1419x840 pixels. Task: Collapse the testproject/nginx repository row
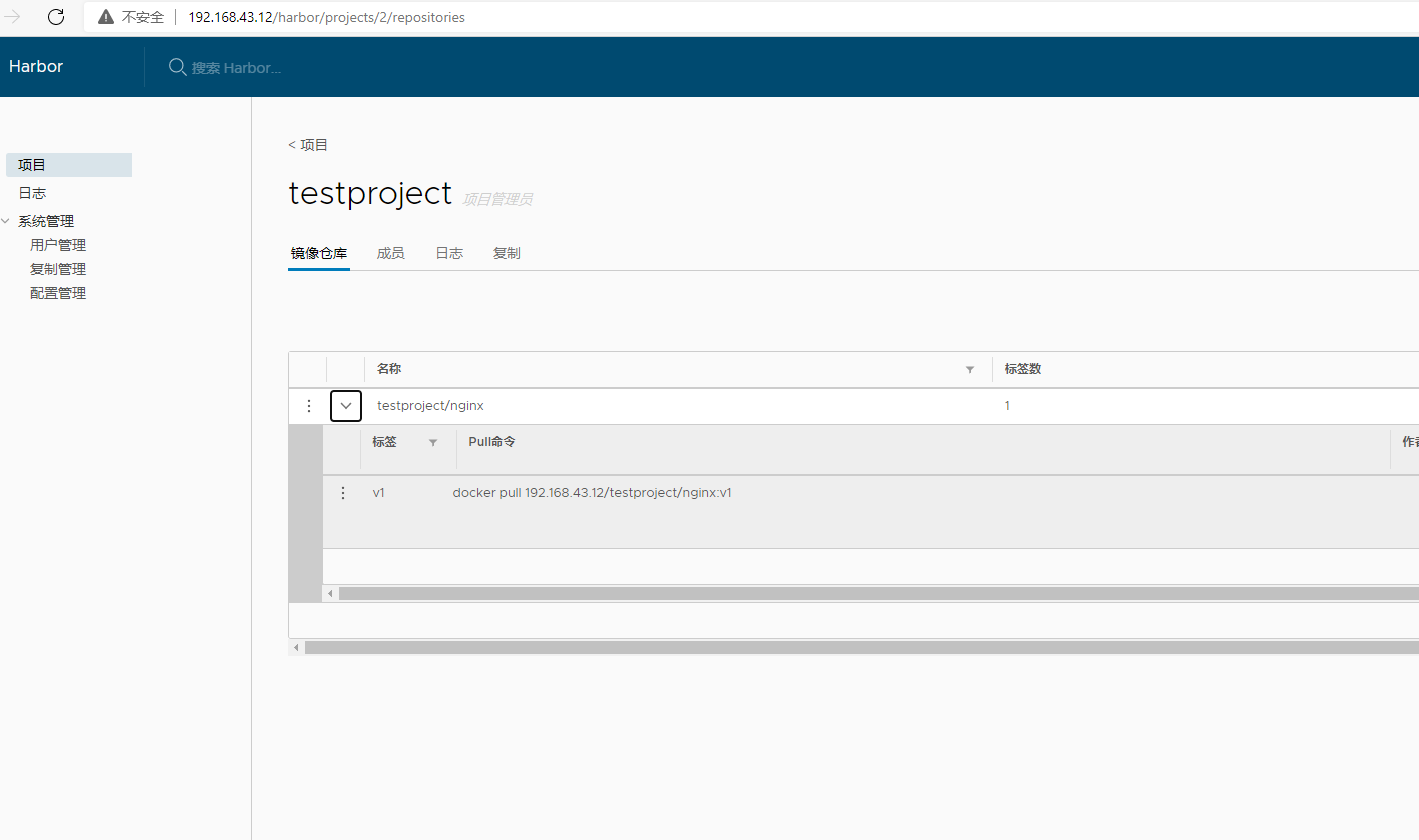point(346,406)
